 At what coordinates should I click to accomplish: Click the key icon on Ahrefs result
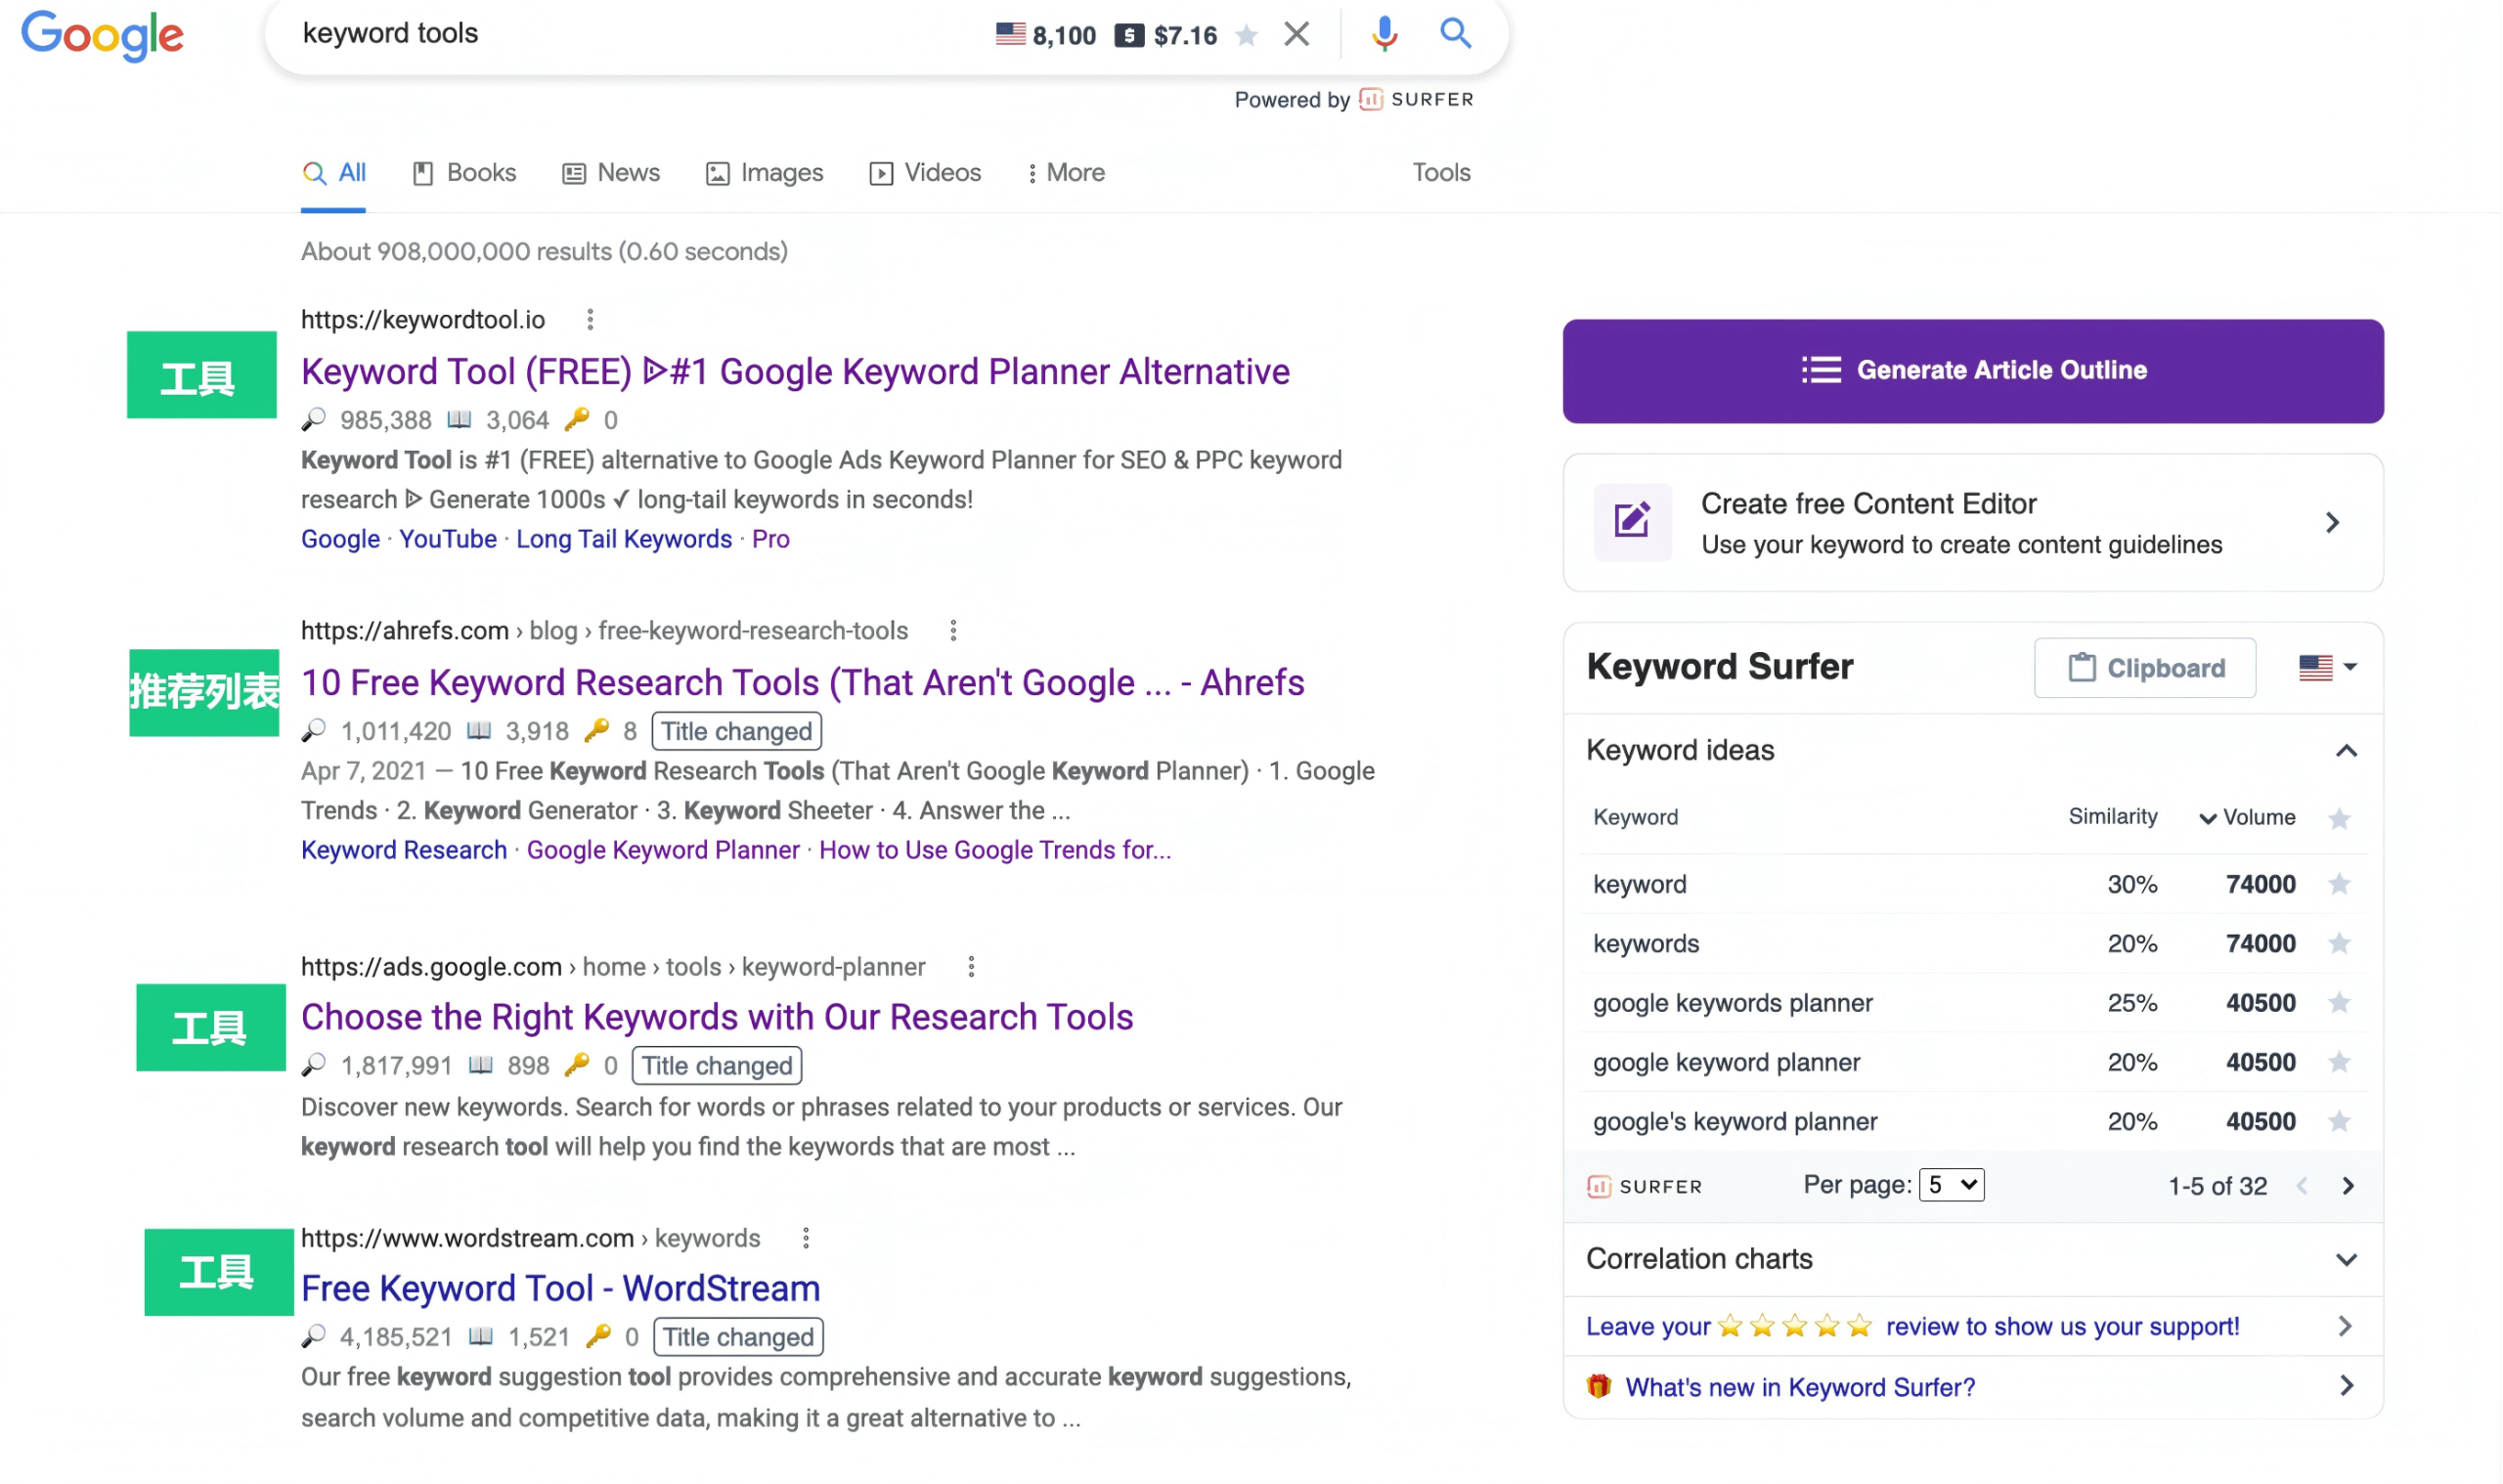[x=597, y=731]
